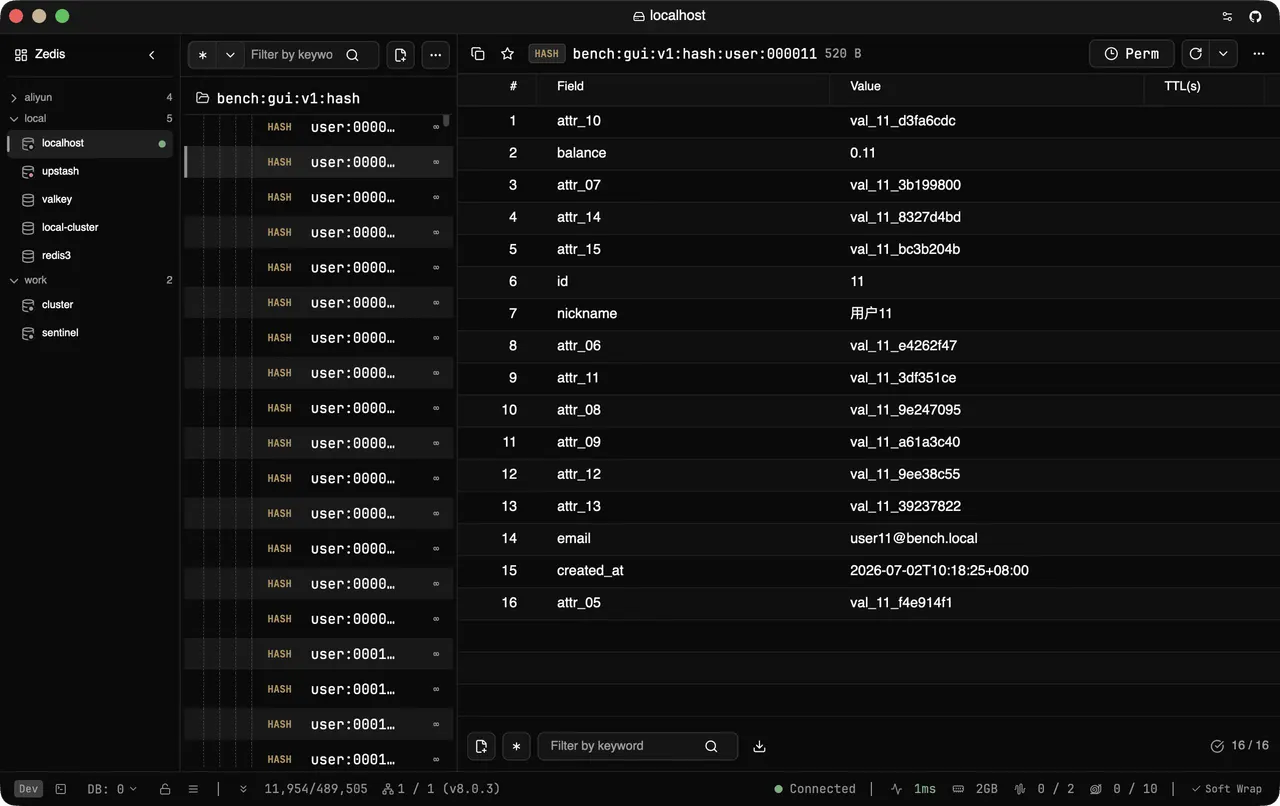Open the list menu icon in the status bar
The height and width of the screenshot is (806, 1280).
pyautogui.click(x=193, y=789)
